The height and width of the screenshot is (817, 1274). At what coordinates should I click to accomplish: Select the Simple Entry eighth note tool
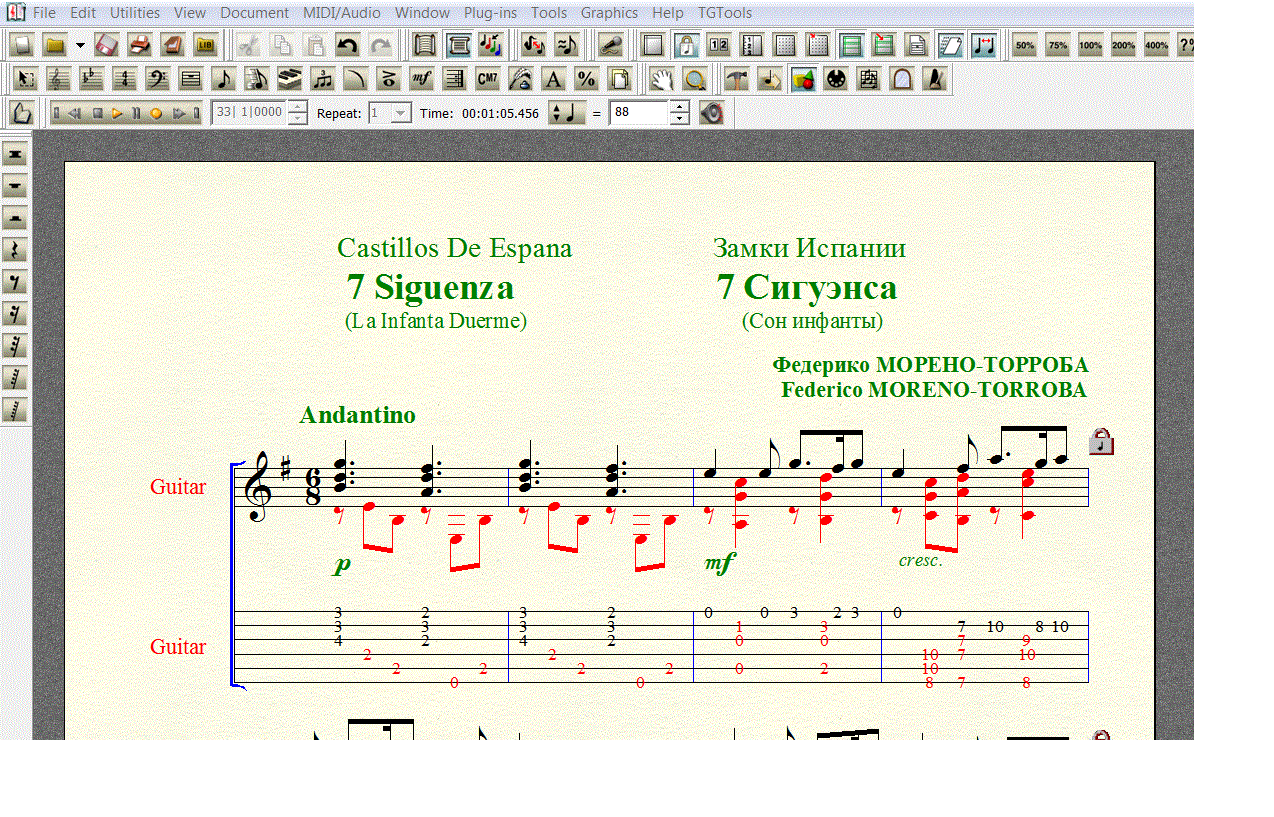tap(224, 79)
